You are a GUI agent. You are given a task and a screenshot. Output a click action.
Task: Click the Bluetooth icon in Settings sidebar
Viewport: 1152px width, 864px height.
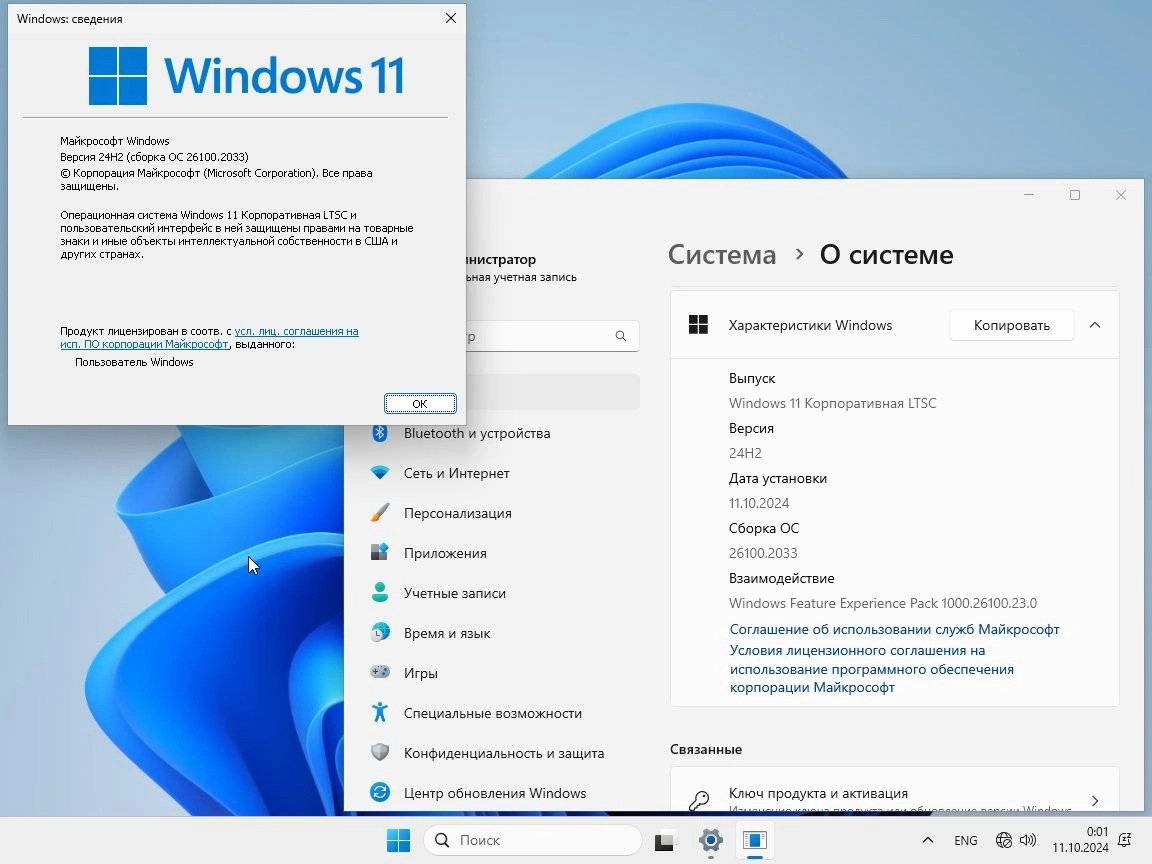tap(380, 433)
